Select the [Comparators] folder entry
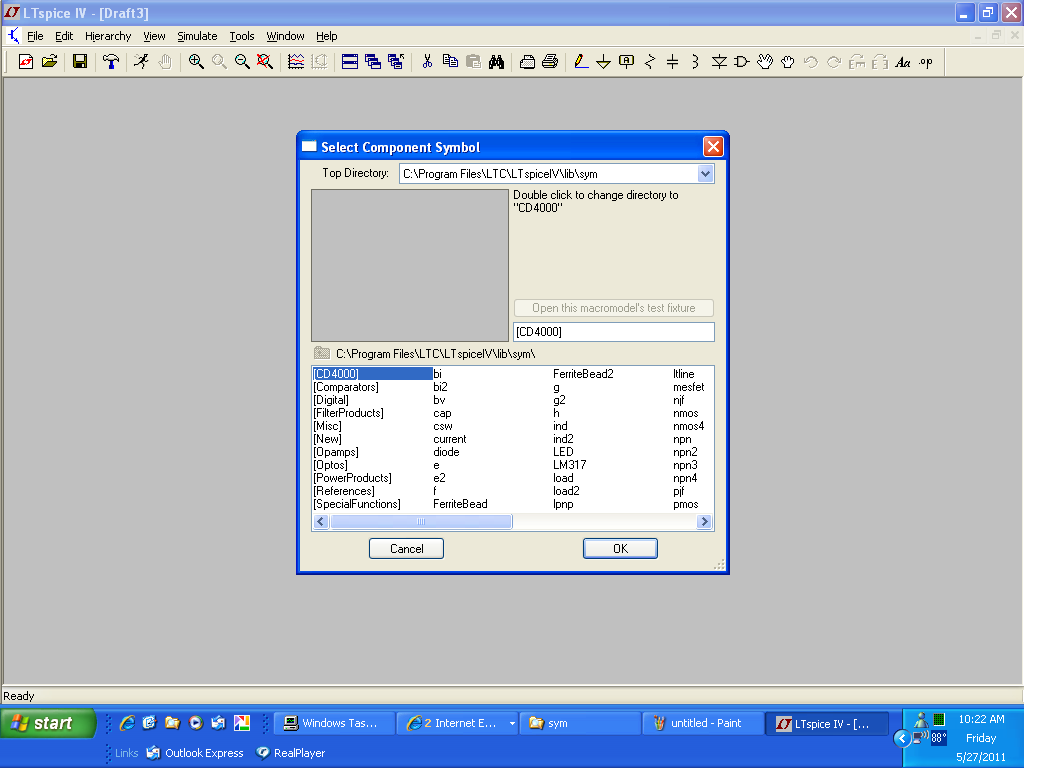Viewport: 1042px width, 770px height. (x=346, y=387)
